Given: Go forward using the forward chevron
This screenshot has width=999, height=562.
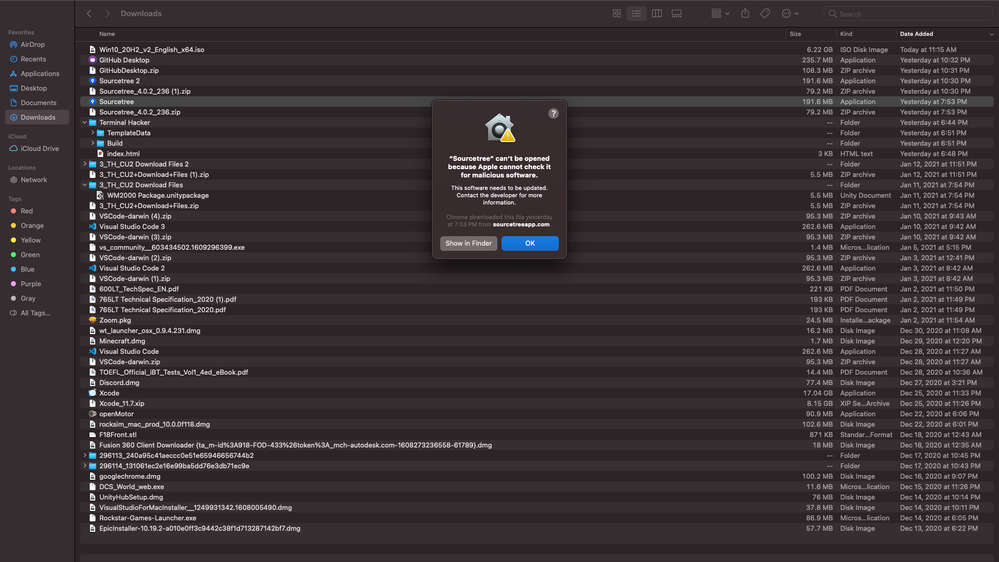Looking at the screenshot, I should click(x=107, y=13).
